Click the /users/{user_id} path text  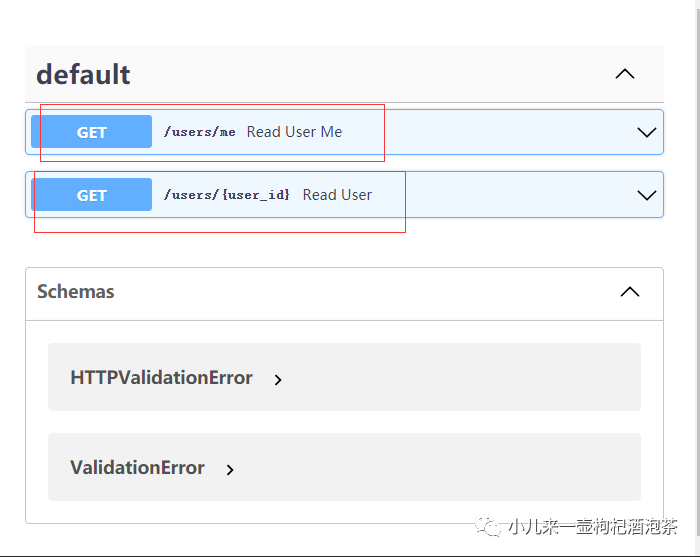tap(226, 195)
